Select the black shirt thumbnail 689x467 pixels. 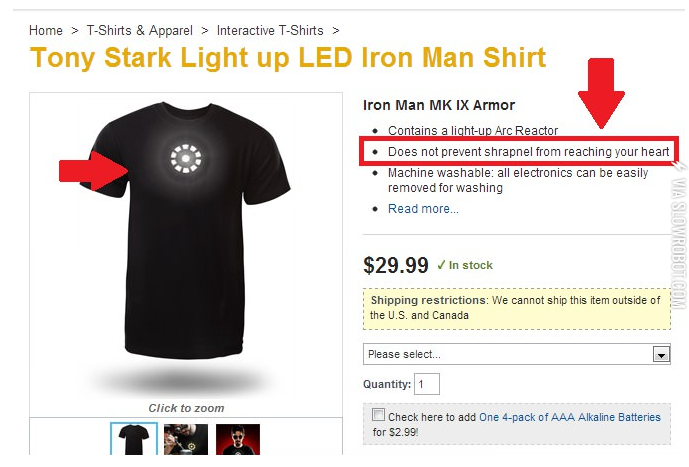click(132, 440)
